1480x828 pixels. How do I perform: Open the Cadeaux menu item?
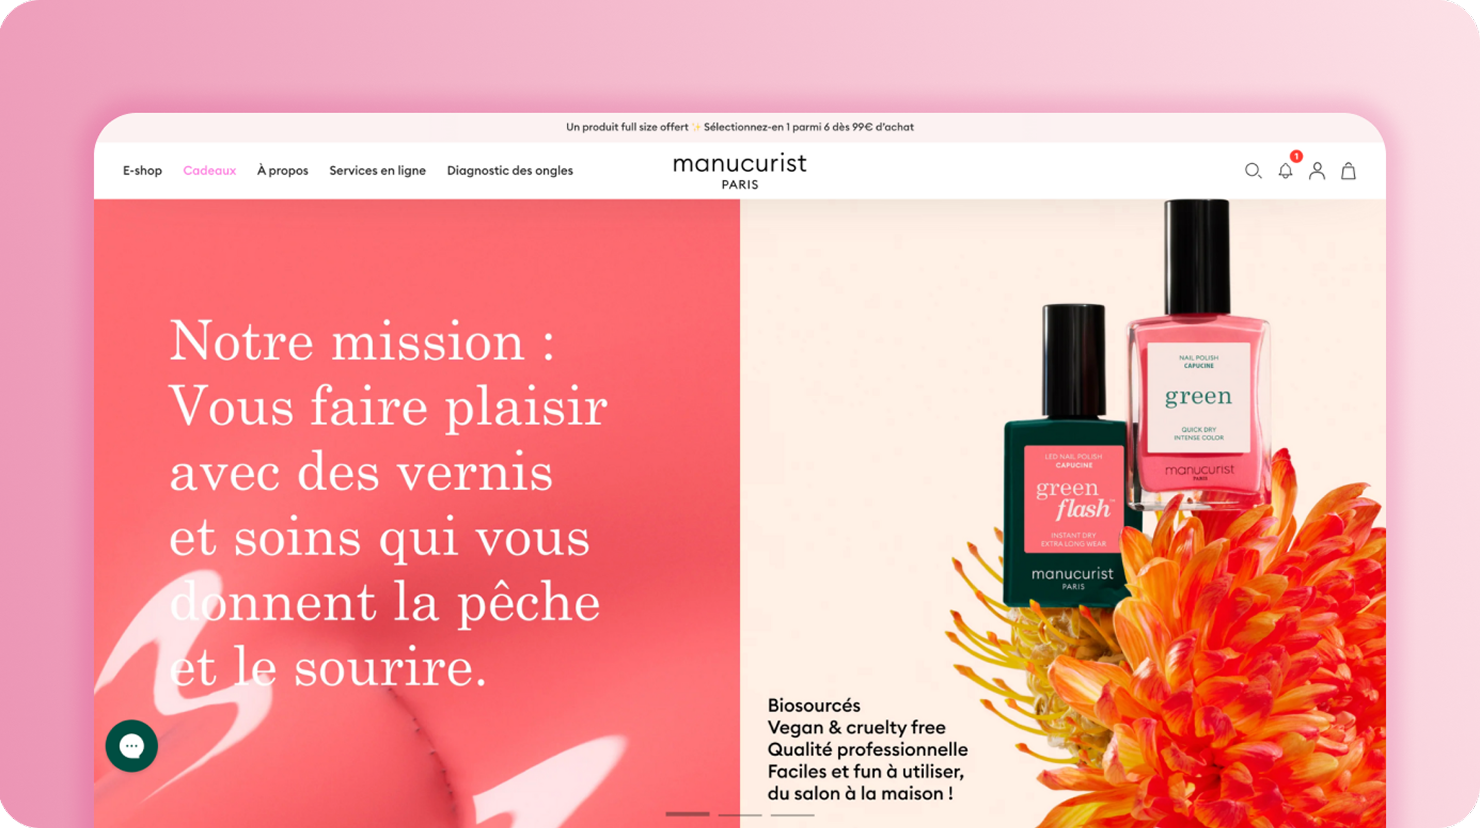pos(209,171)
